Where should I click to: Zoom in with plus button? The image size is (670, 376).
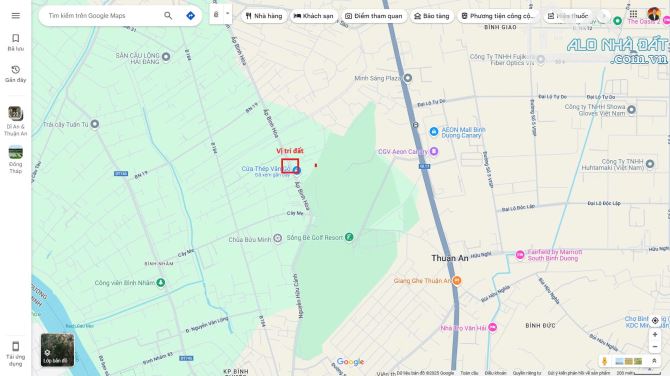tap(655, 335)
